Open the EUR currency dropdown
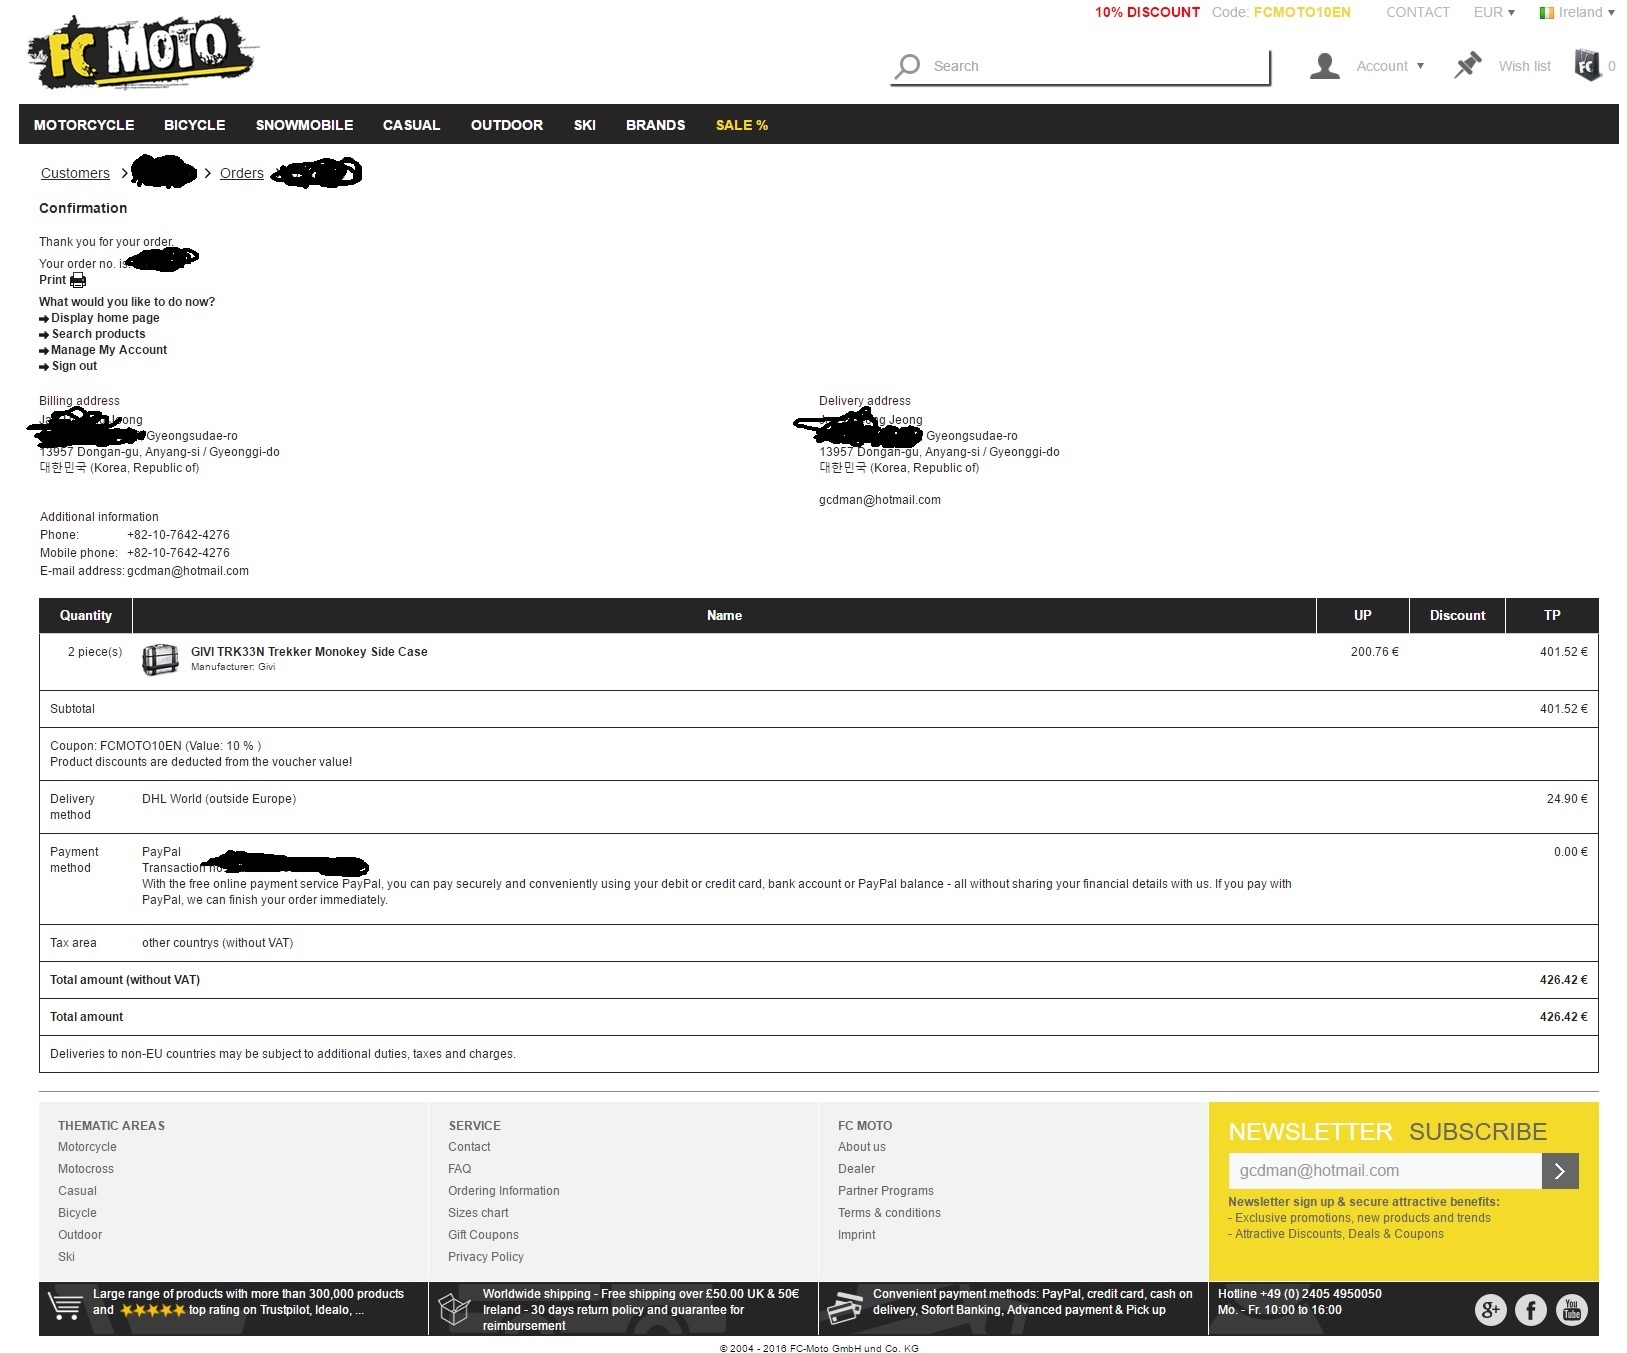The image size is (1627, 1353). [1494, 12]
